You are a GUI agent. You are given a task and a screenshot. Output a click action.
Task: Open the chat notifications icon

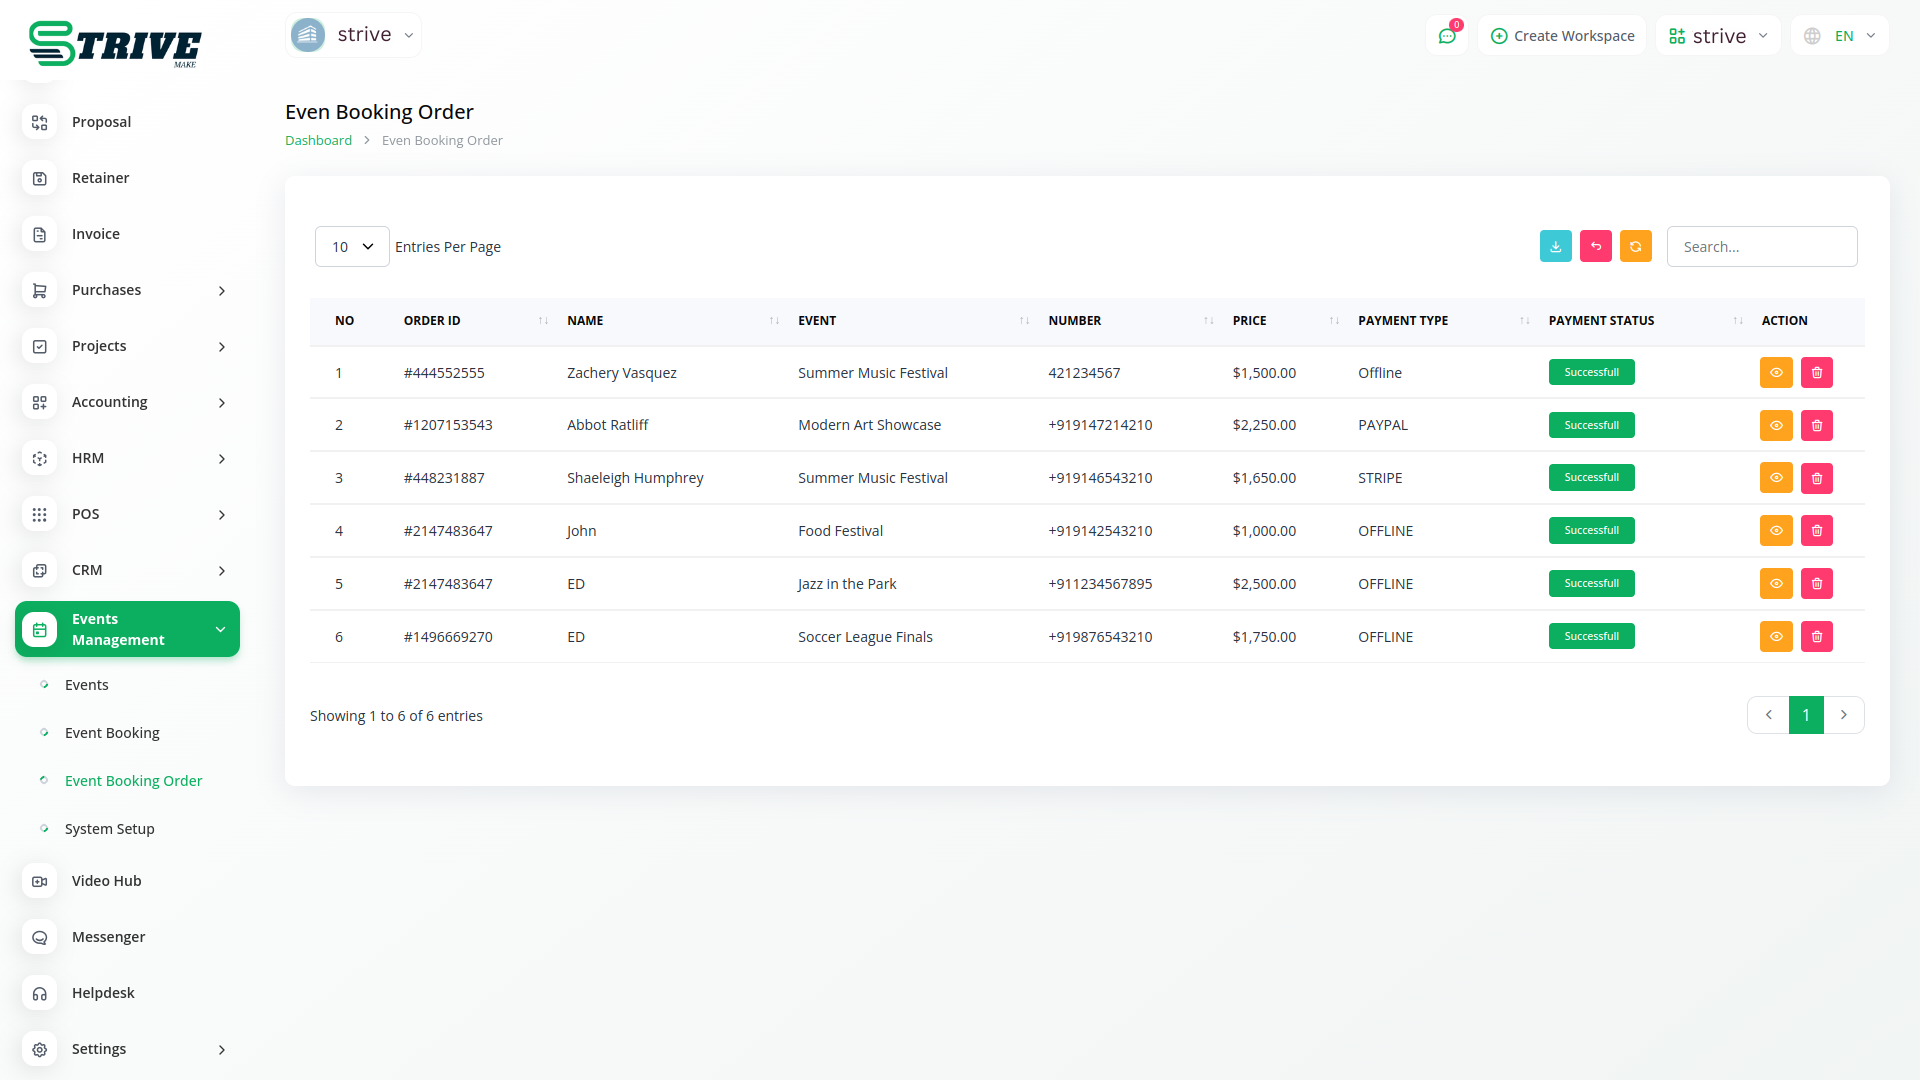pos(1447,36)
